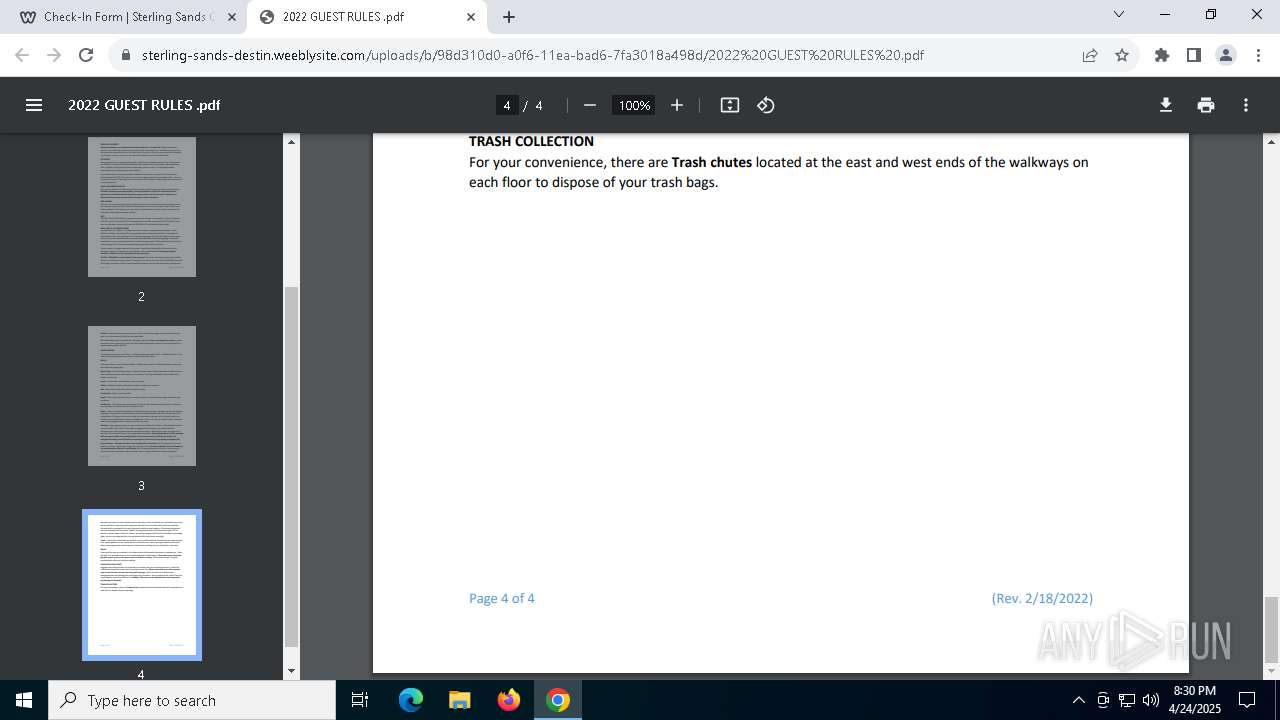The height and width of the screenshot is (720, 1280).
Task: Open Chrome three-dot menu
Action: click(1257, 55)
